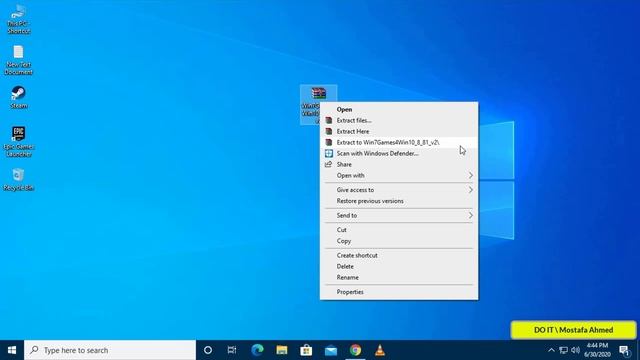Select Epic Games Launcher desktop icon

point(18,141)
